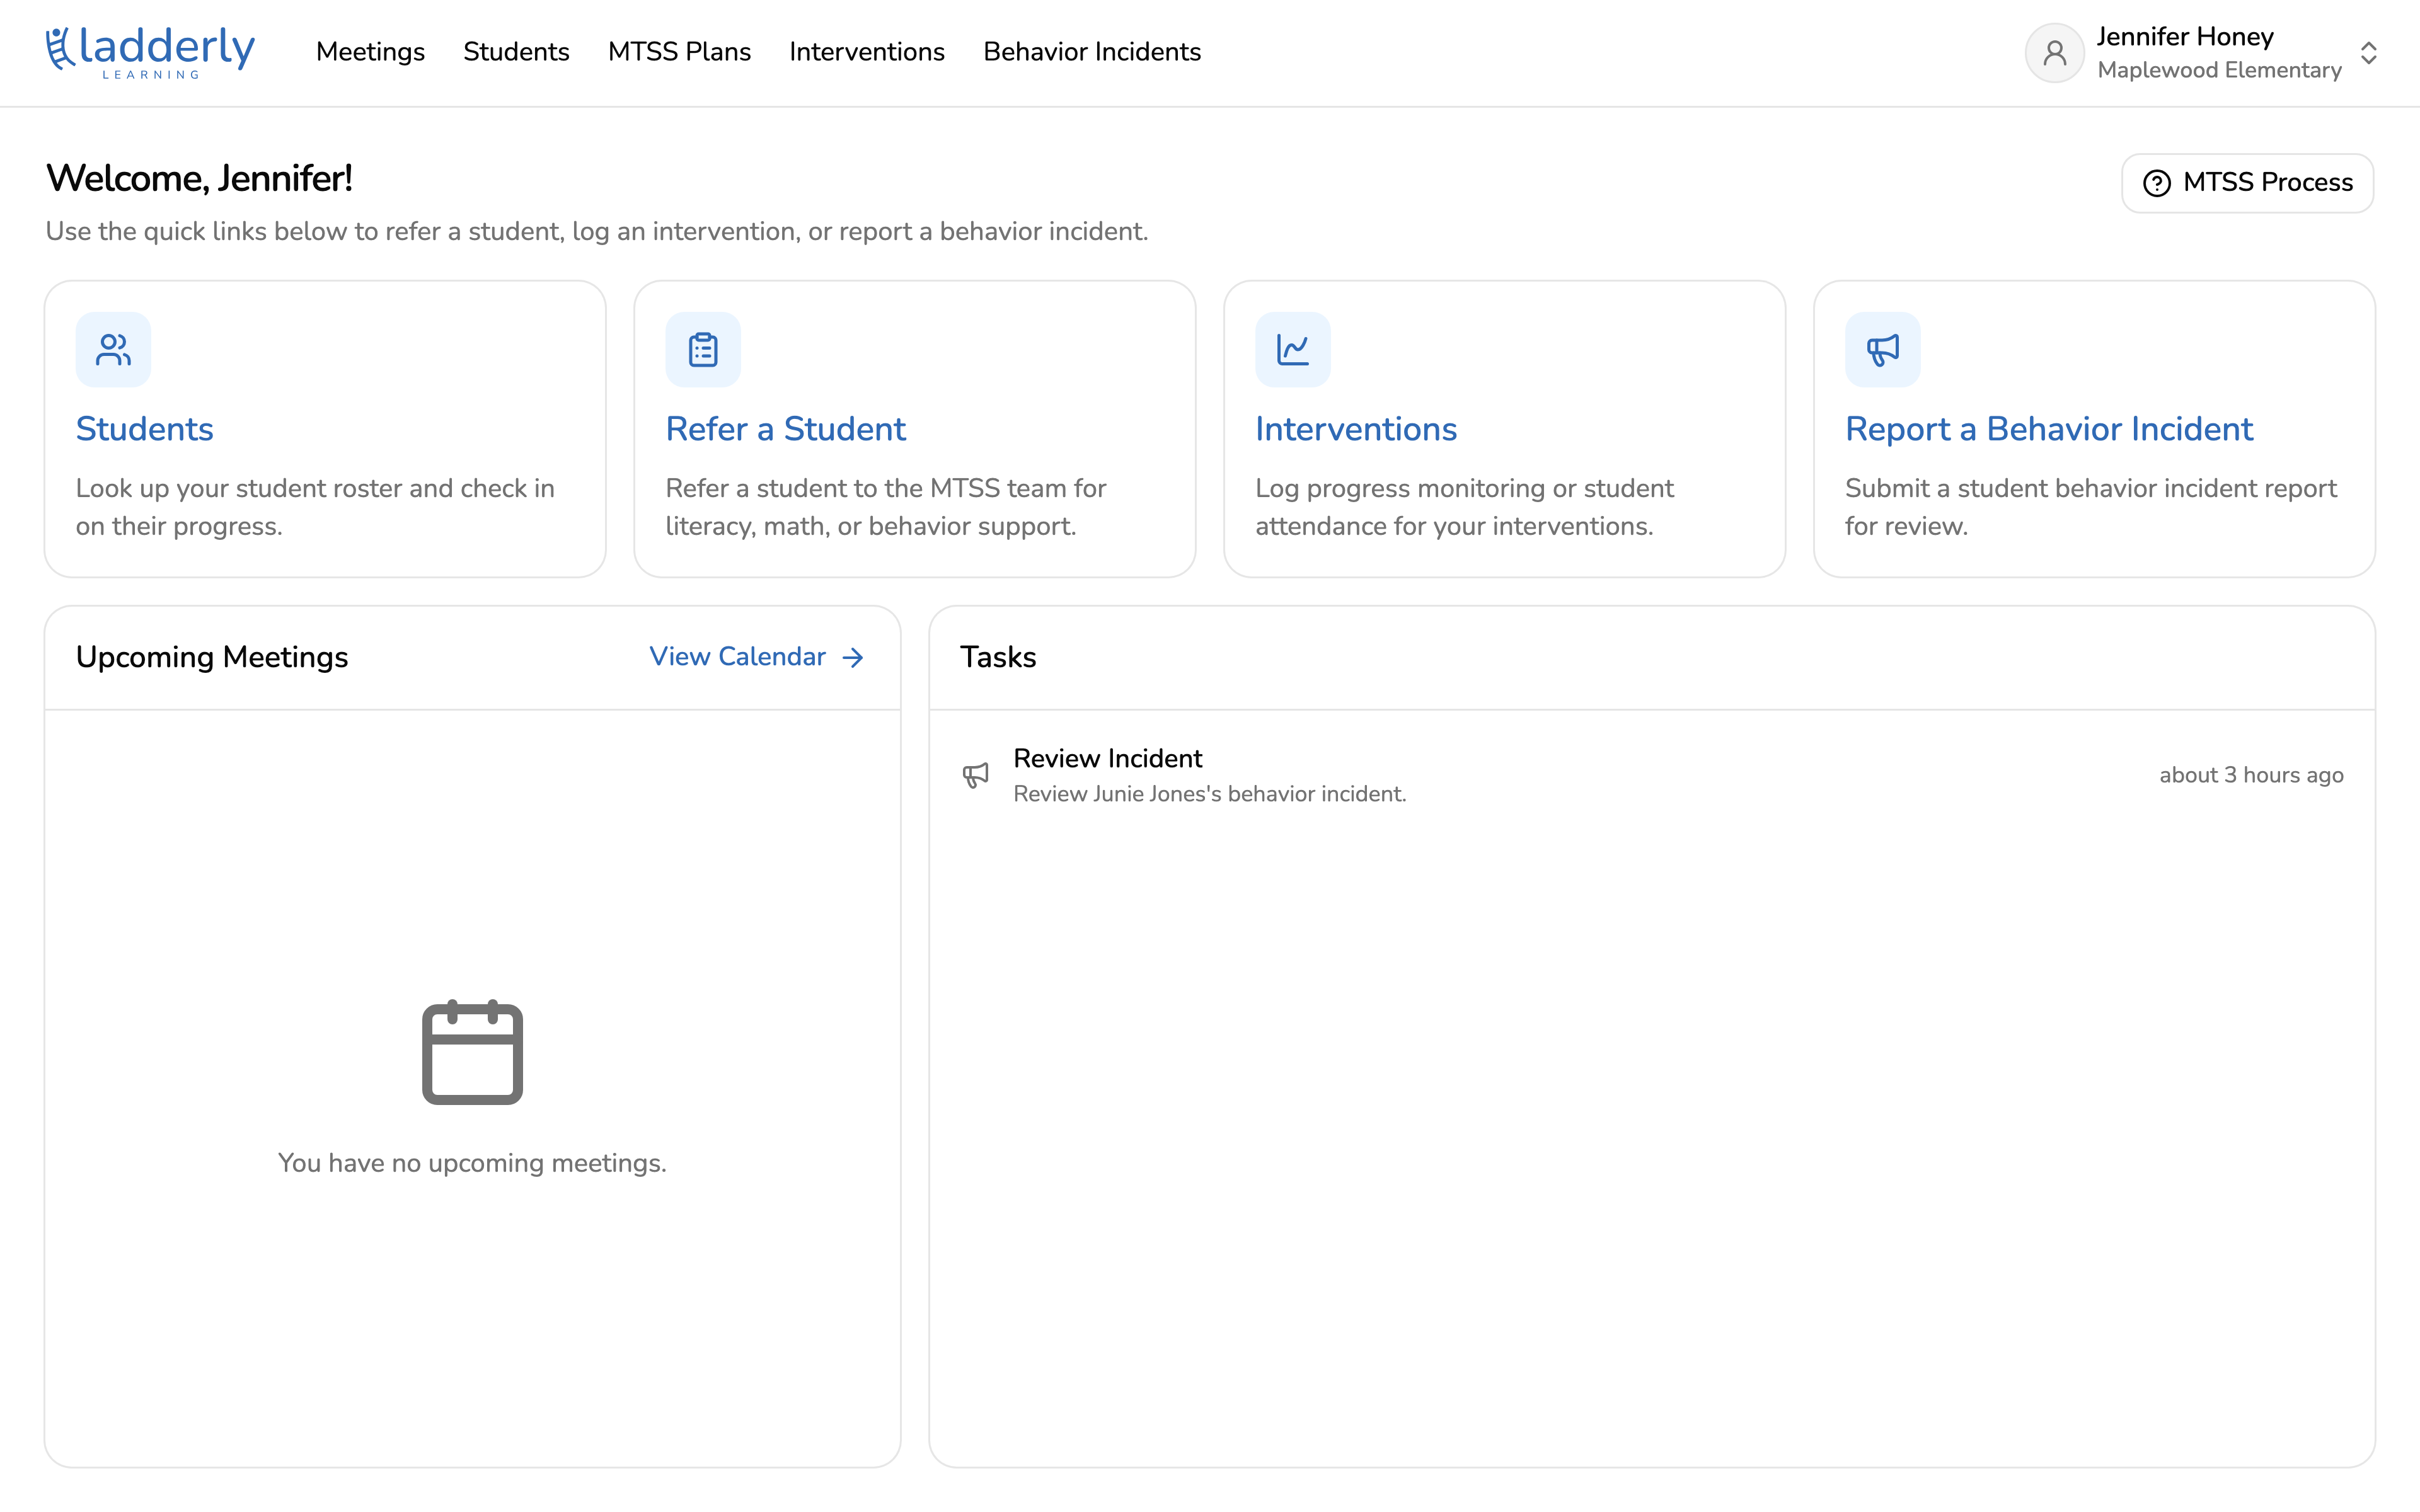Click the user avatar icon
2420x1512 pixels.
pos(2054,53)
